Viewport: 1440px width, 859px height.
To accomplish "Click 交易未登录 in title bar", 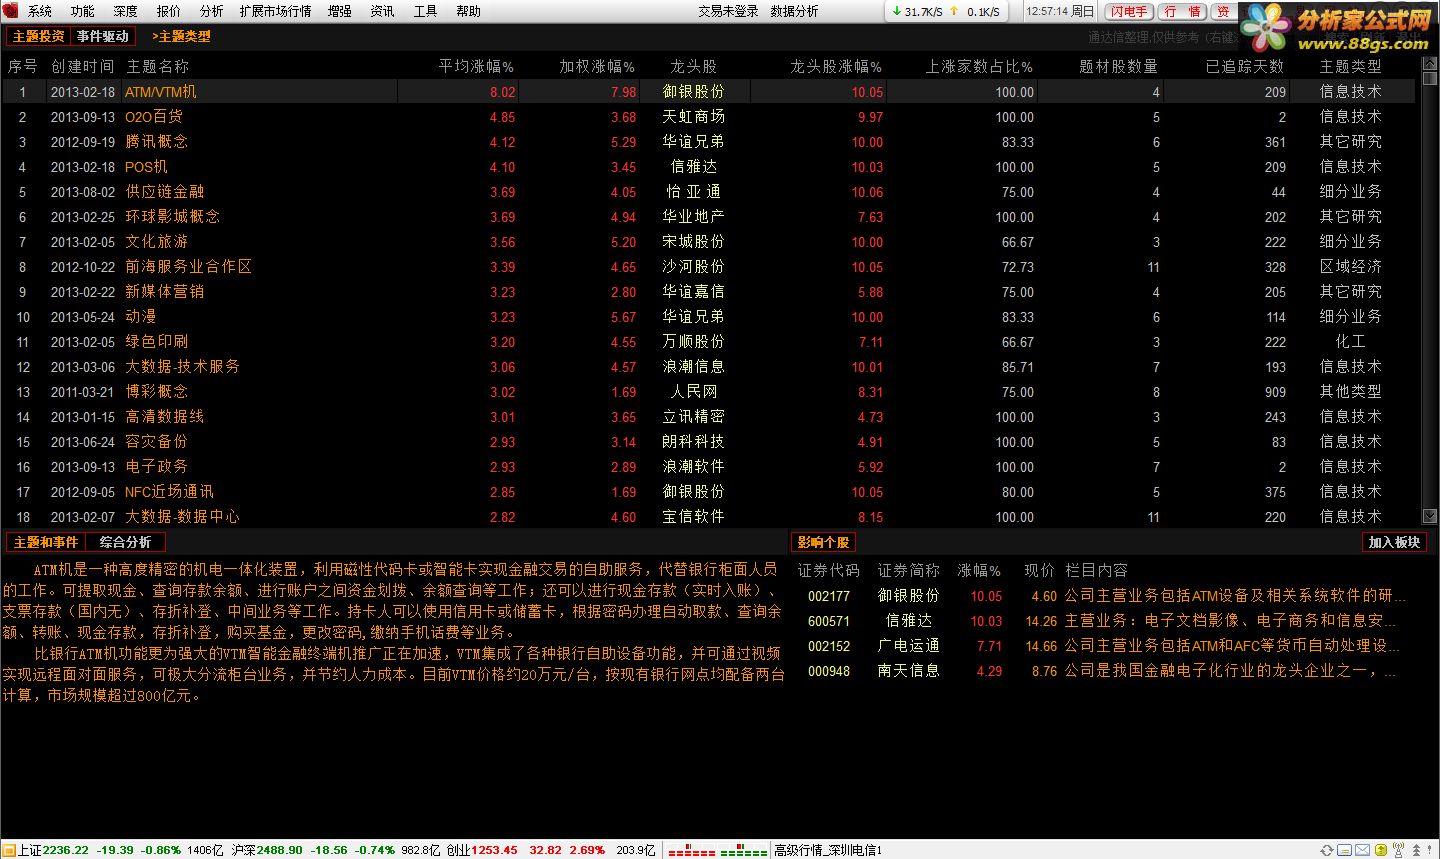I will tap(728, 11).
